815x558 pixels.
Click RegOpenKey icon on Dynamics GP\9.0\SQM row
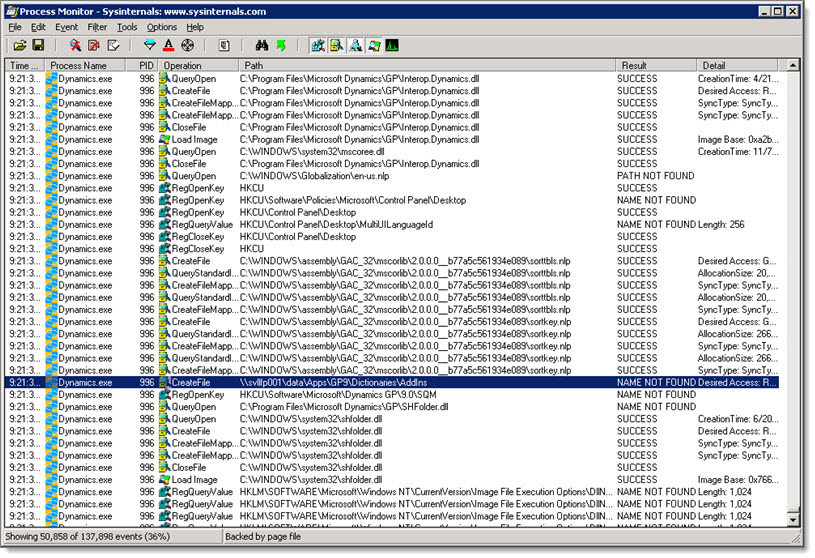[x=164, y=395]
